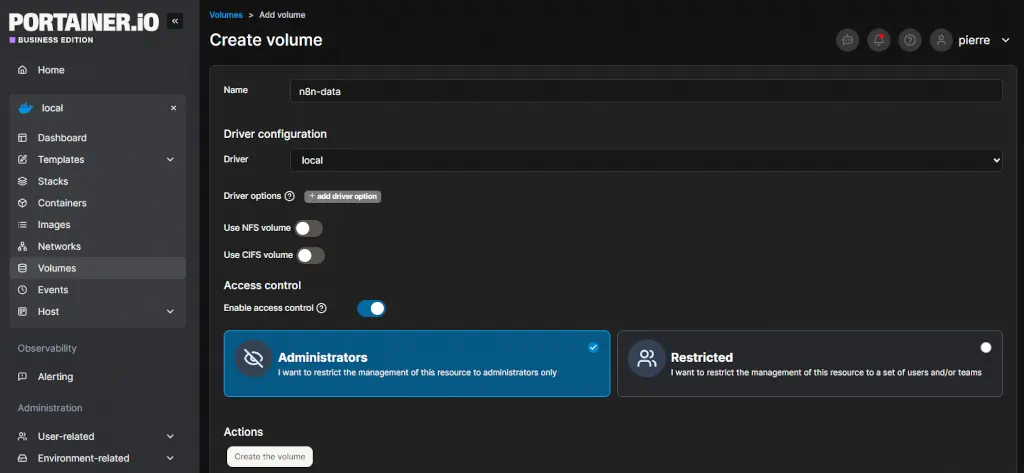1024x473 pixels.
Task: Show Driver options help tooltip icon
Action: (x=289, y=196)
